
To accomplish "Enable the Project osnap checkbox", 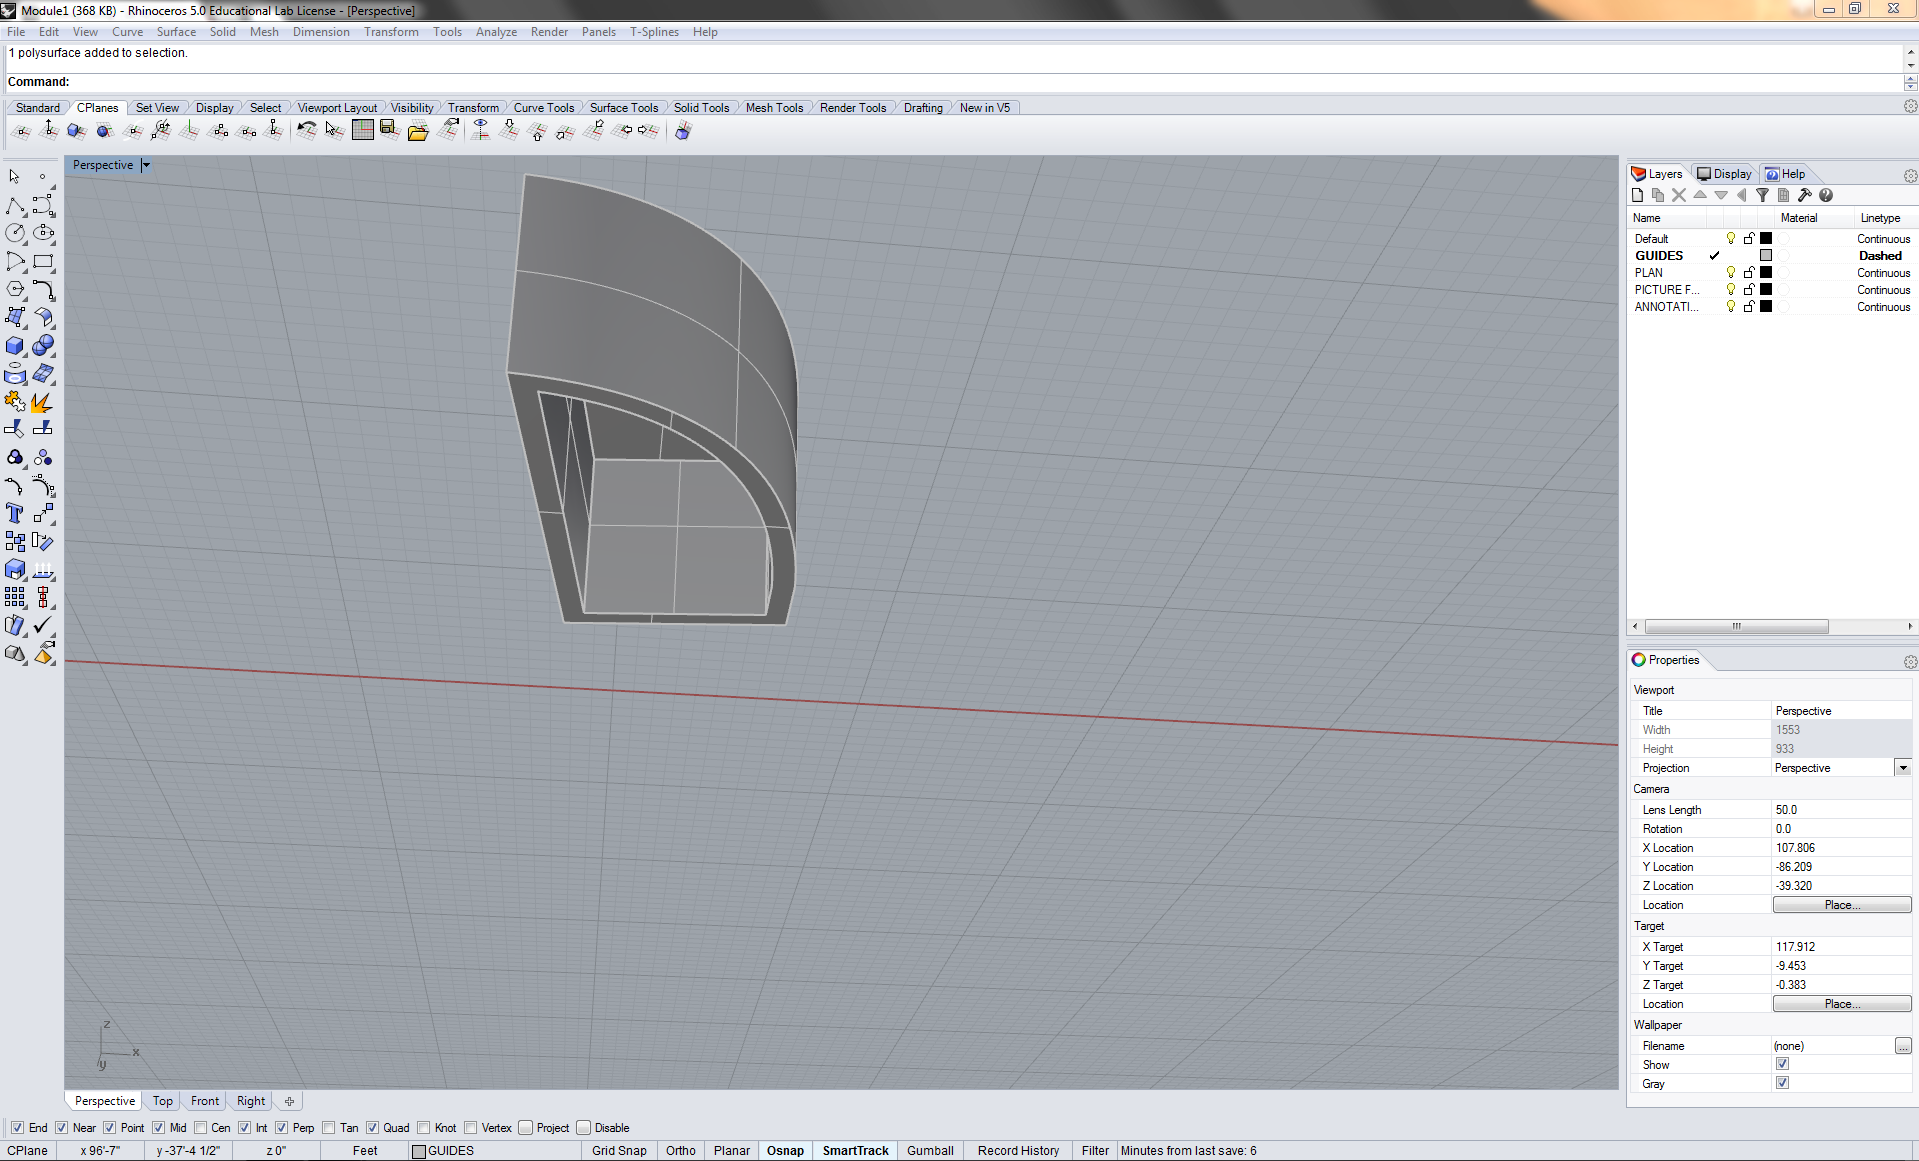I will pos(523,1127).
